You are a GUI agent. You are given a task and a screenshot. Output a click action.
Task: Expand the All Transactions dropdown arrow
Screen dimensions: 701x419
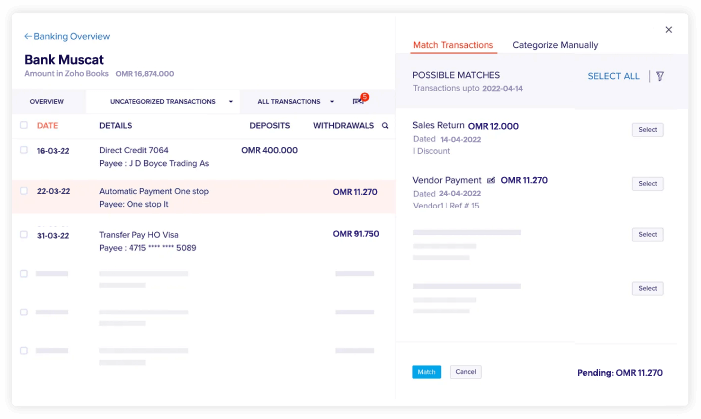(332, 102)
